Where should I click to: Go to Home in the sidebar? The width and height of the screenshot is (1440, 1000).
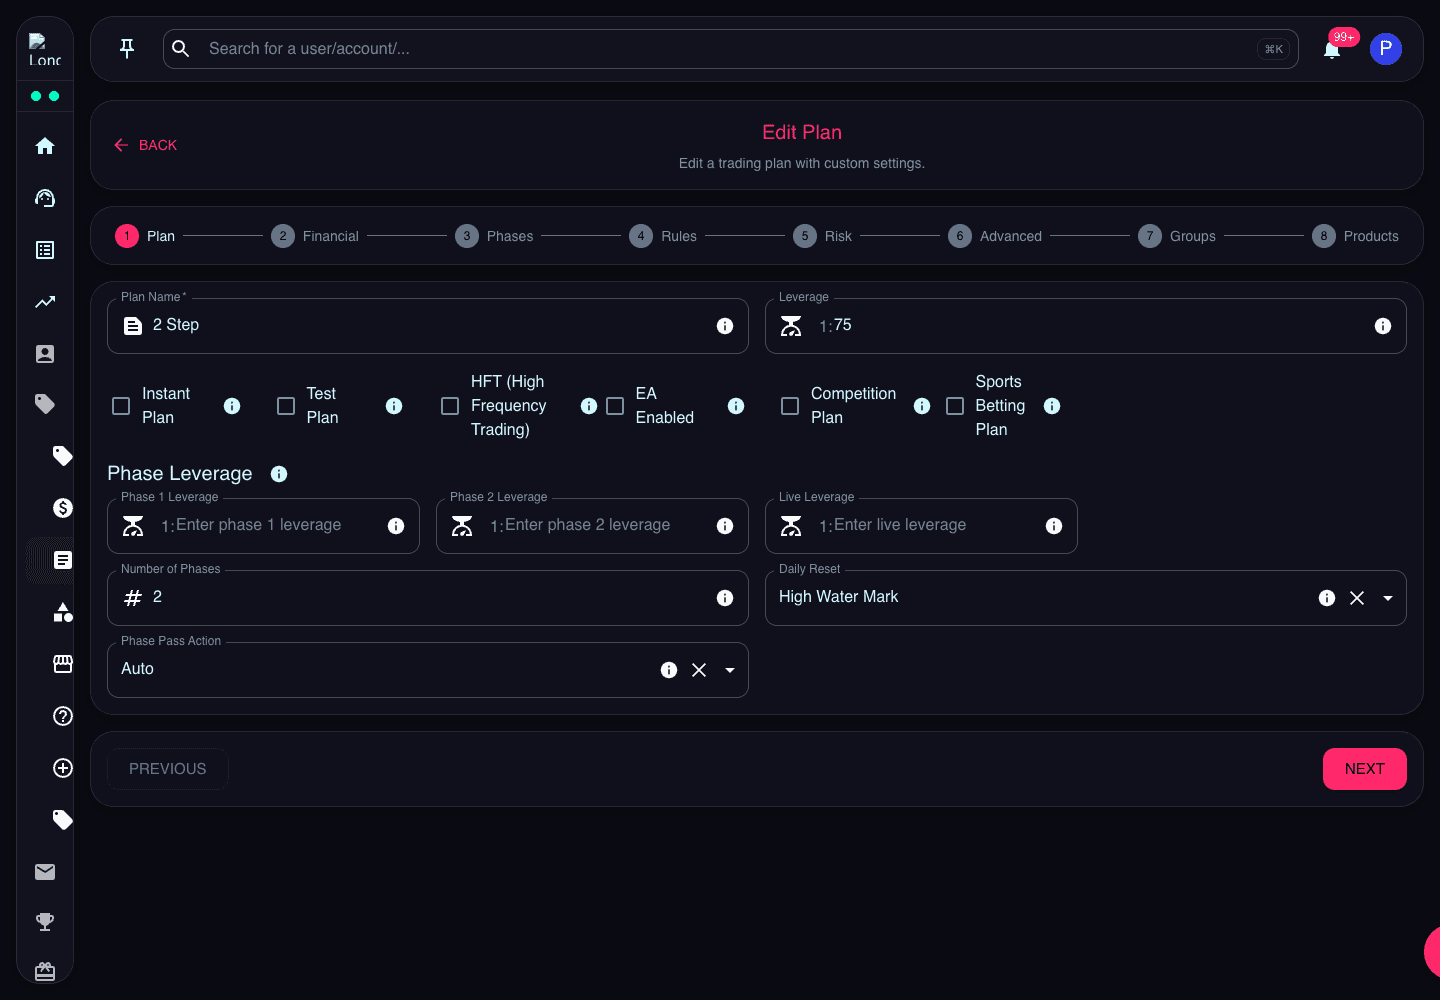[45, 146]
